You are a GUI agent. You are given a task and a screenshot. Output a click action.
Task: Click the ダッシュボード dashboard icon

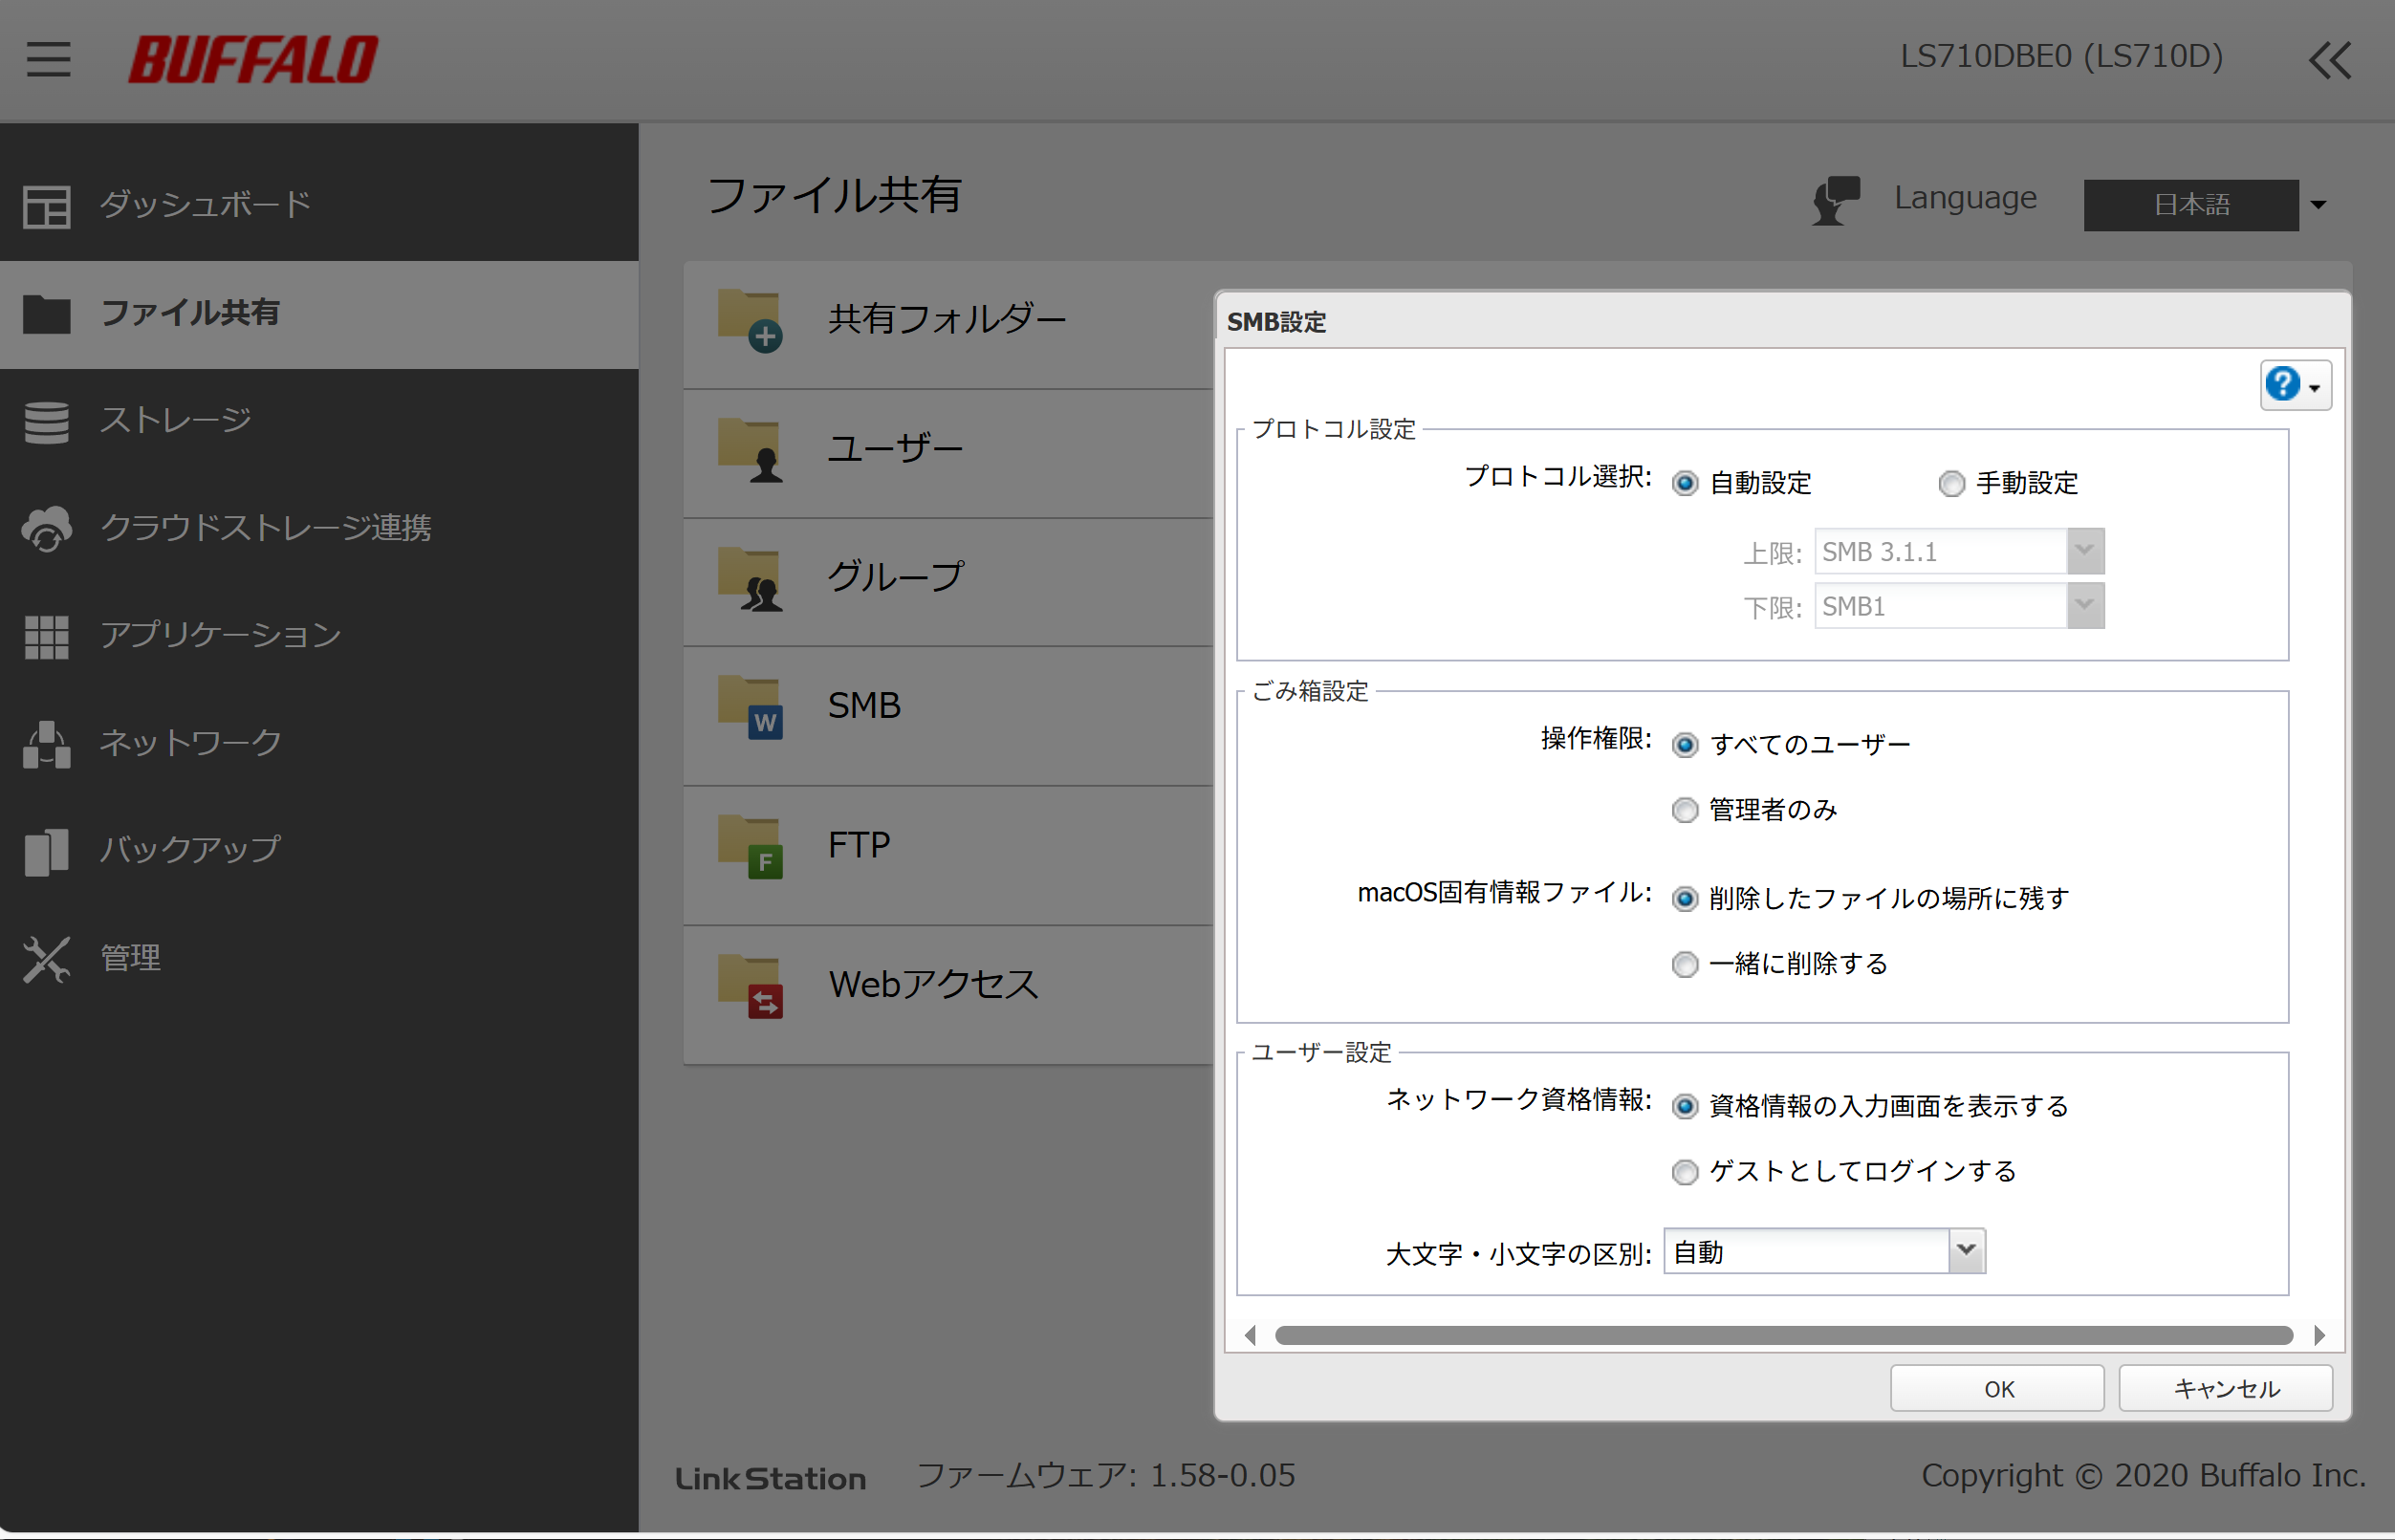point(47,205)
